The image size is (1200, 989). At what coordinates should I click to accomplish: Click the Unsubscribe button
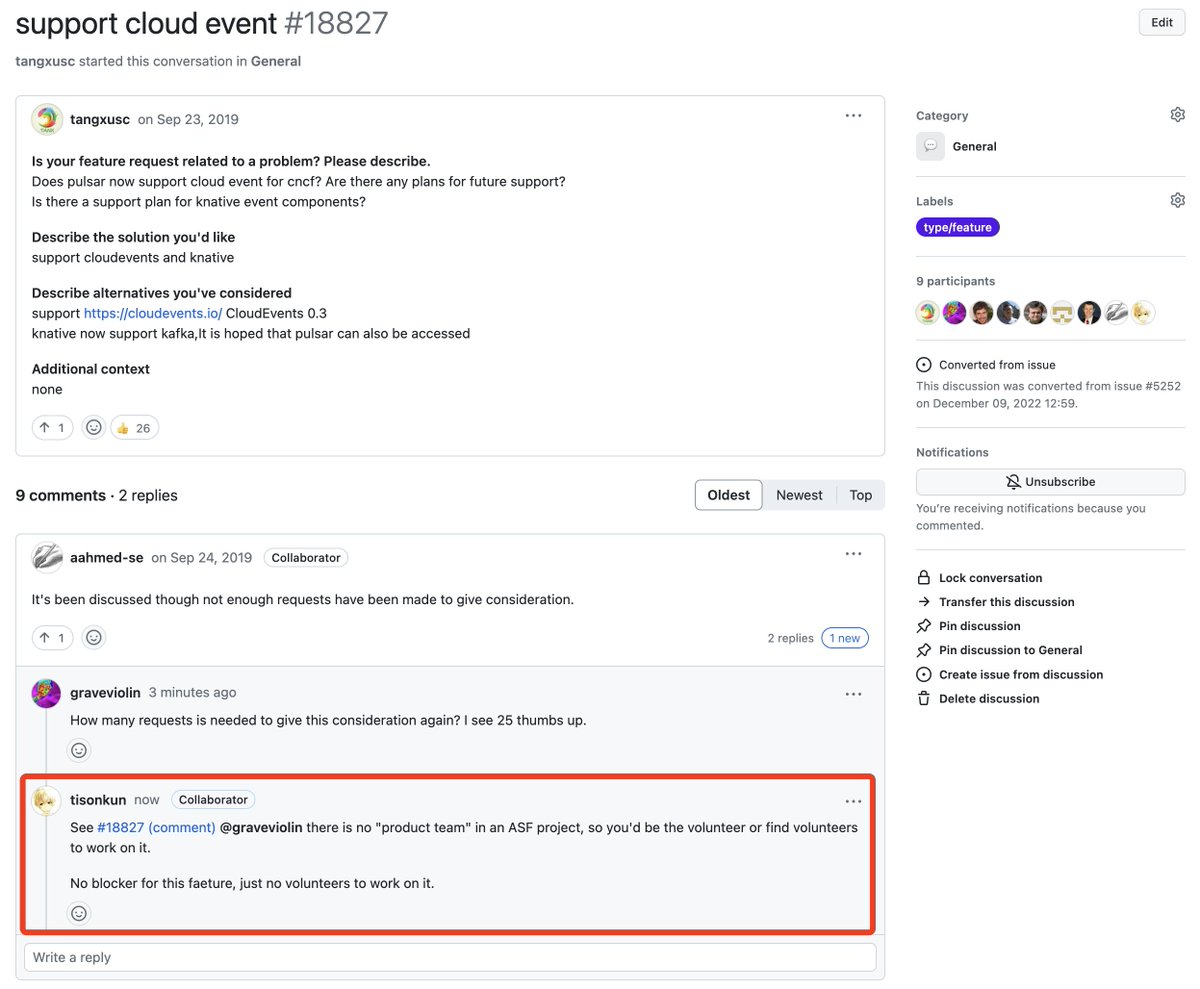[x=1050, y=481]
